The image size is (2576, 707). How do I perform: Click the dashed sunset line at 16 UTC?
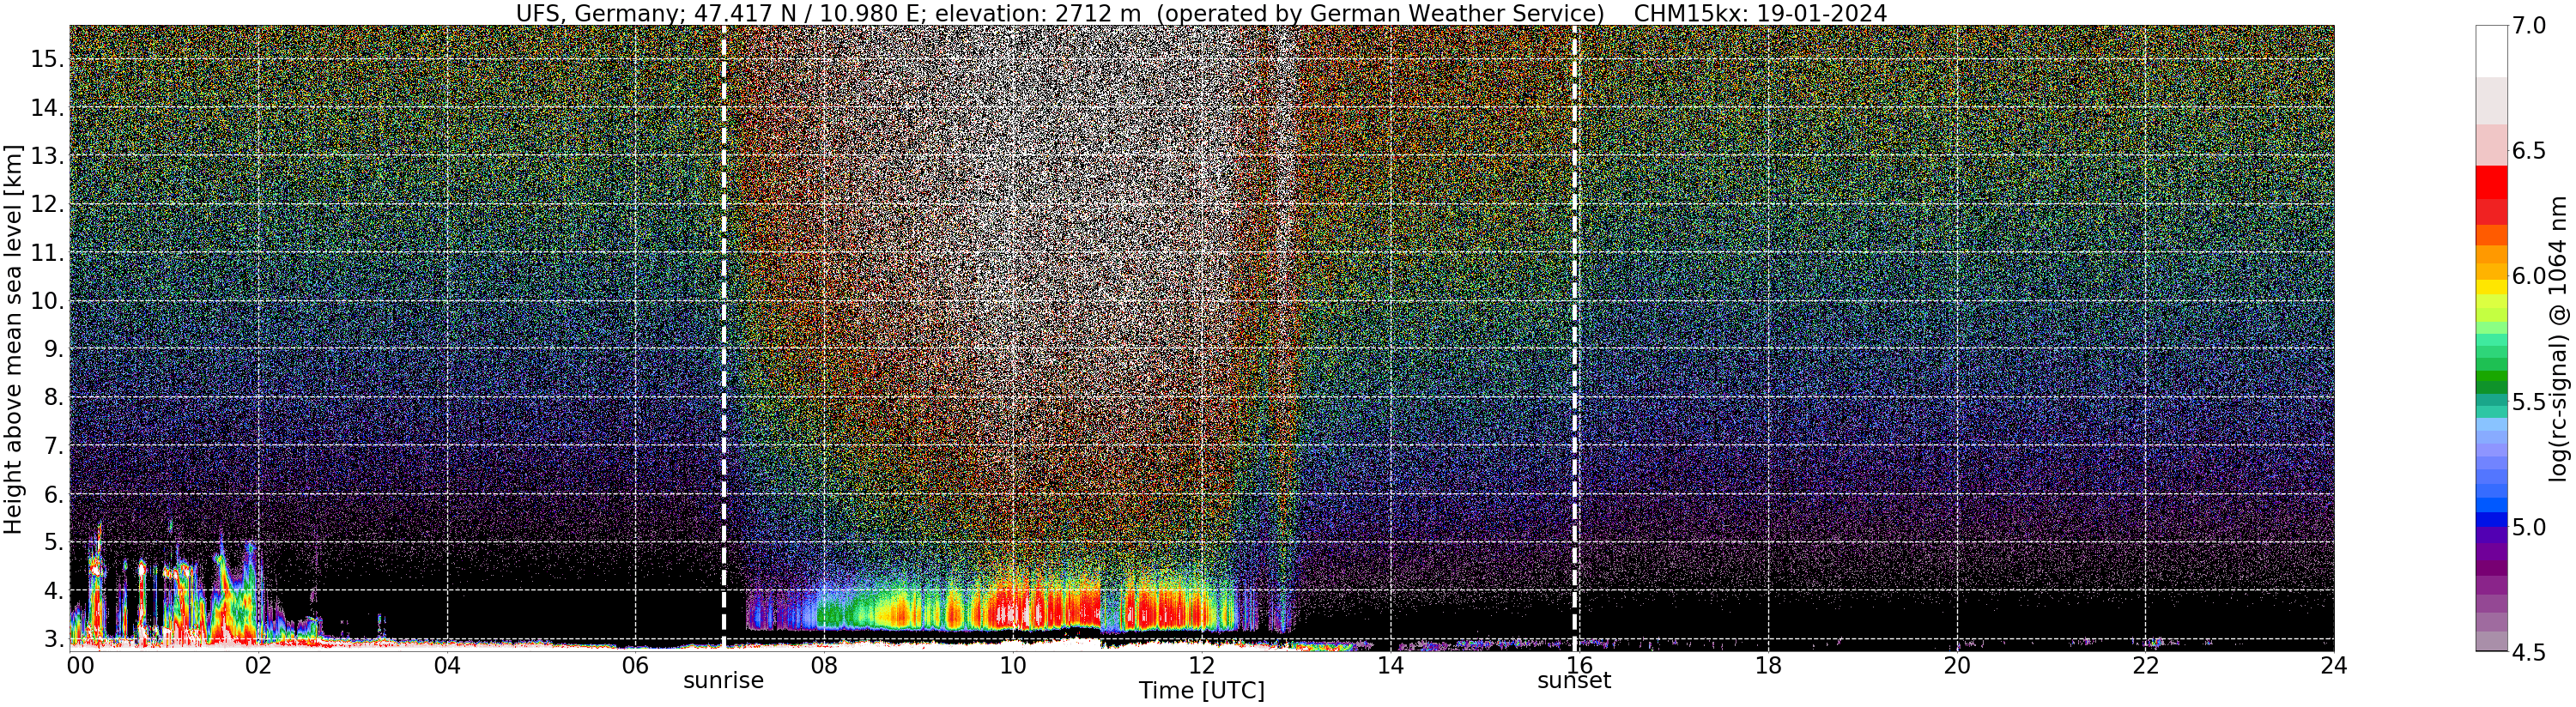coord(1574,338)
